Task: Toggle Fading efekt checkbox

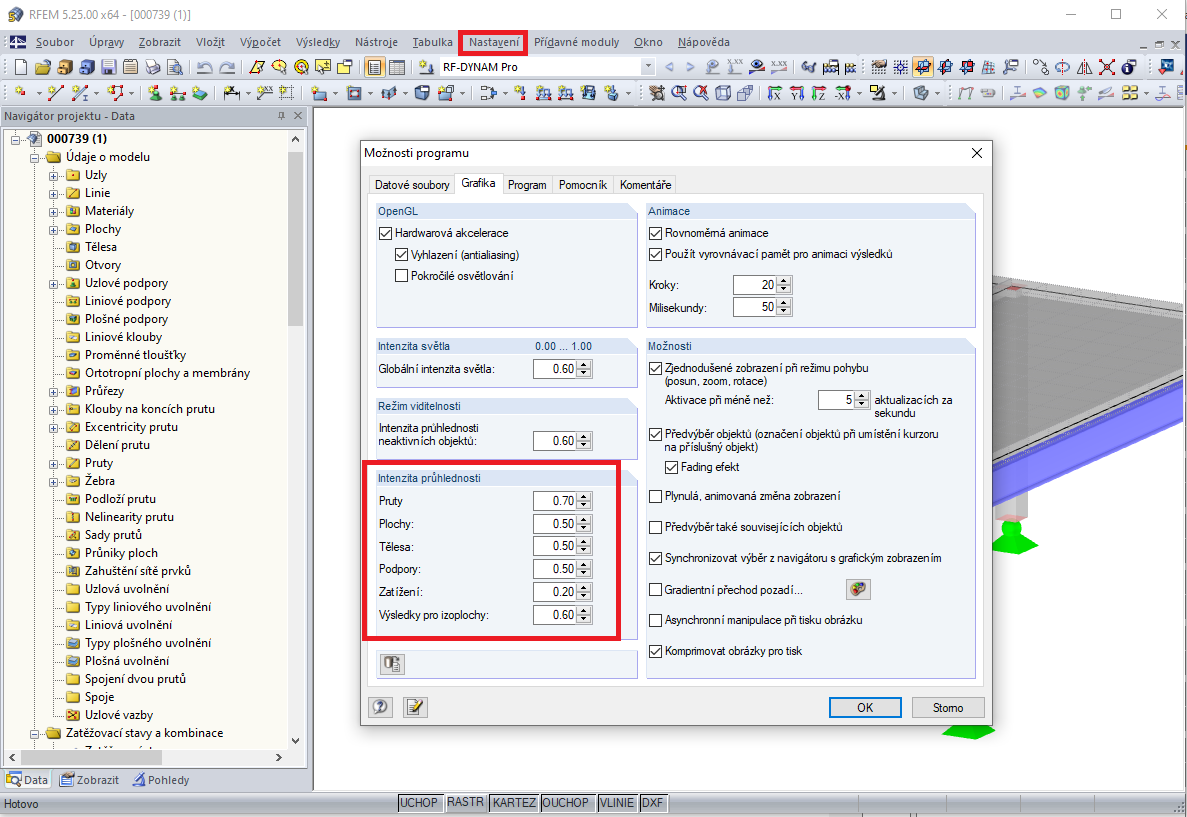Action: tap(671, 467)
